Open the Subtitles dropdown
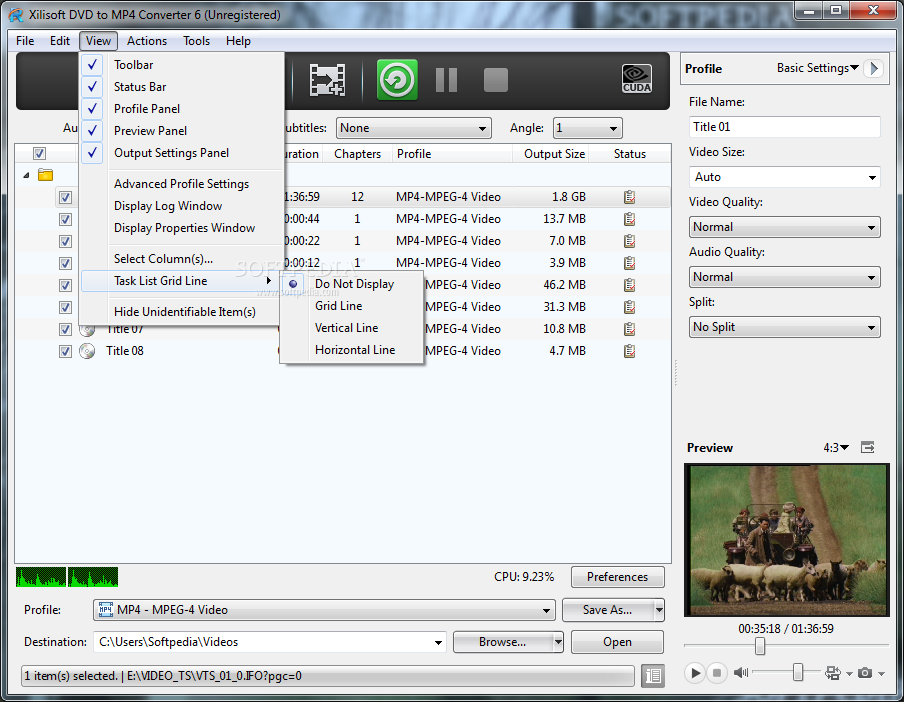The height and width of the screenshot is (702, 904). (x=413, y=128)
